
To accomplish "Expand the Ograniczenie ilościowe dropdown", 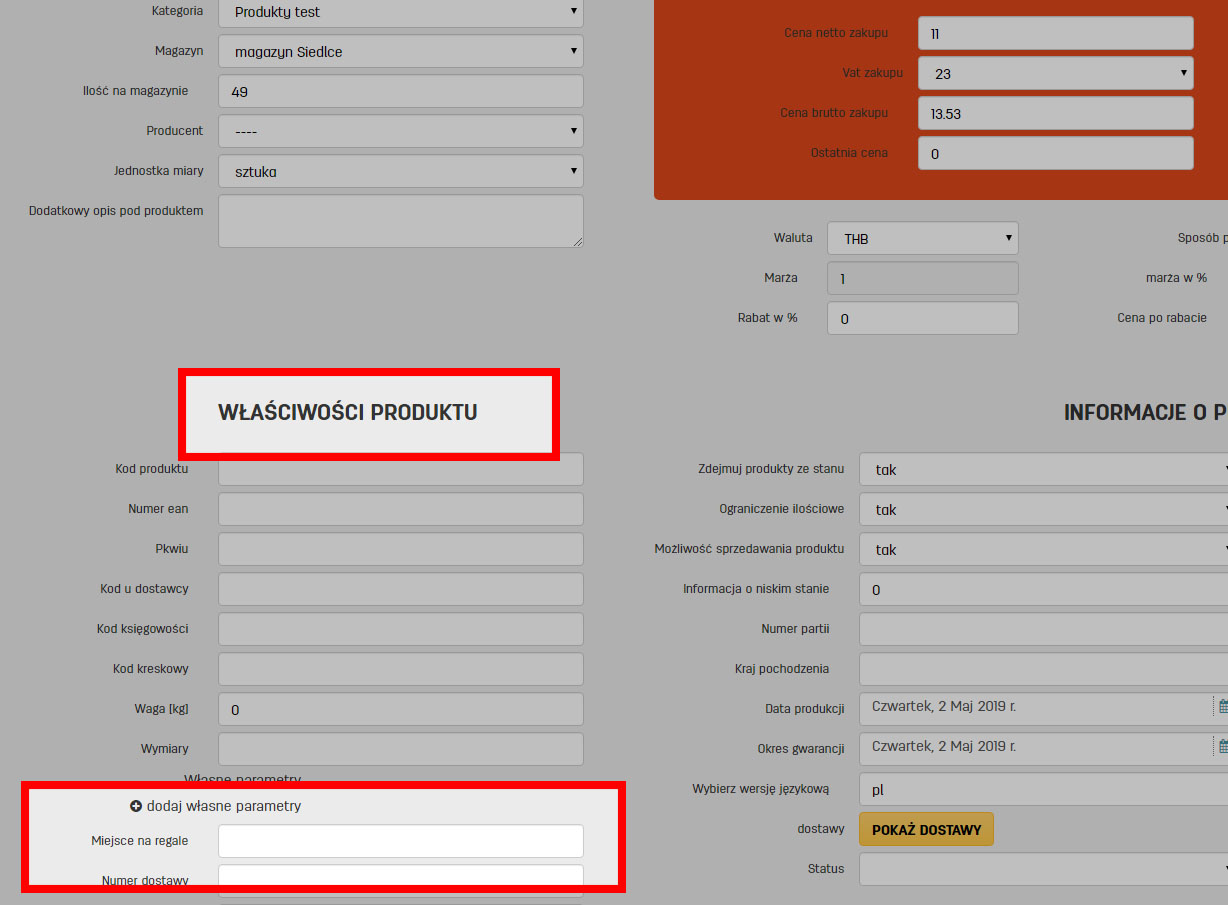I will (x=1043, y=509).
